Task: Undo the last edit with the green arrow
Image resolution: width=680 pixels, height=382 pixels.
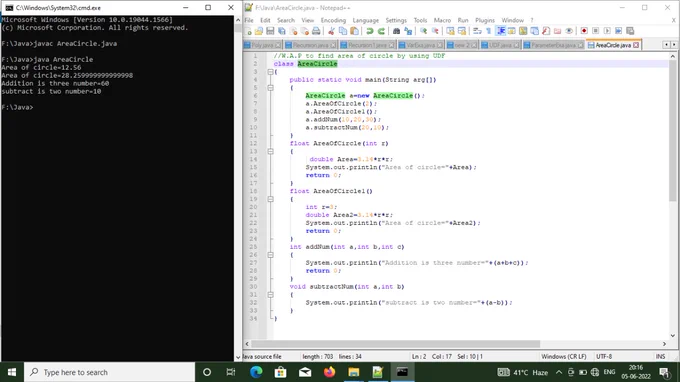Action: coord(370,31)
